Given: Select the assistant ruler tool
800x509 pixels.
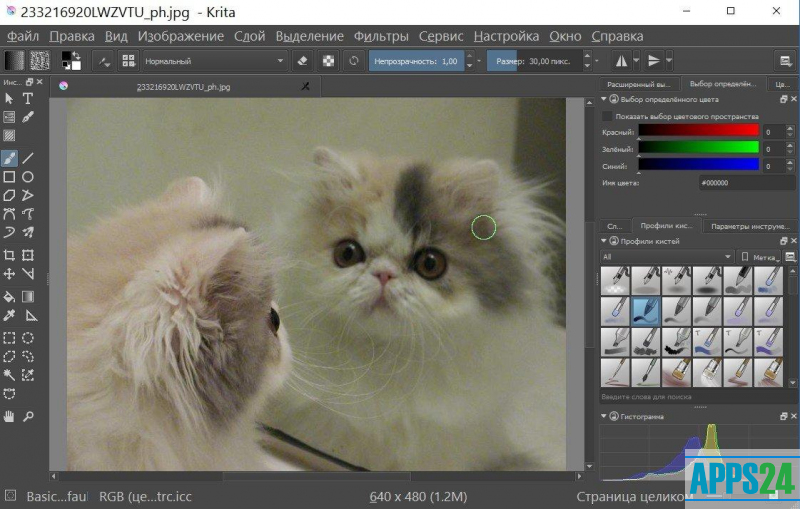Looking at the screenshot, I should click(x=31, y=316).
